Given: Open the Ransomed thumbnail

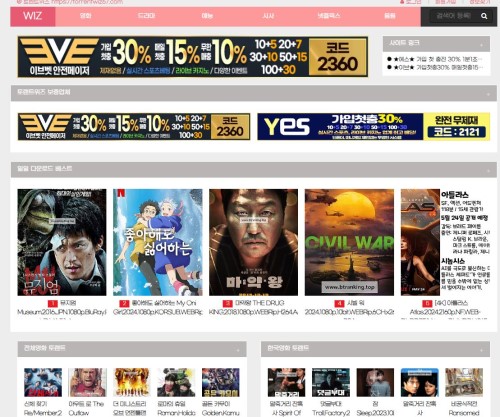Looking at the screenshot, I should pos(464,382).
